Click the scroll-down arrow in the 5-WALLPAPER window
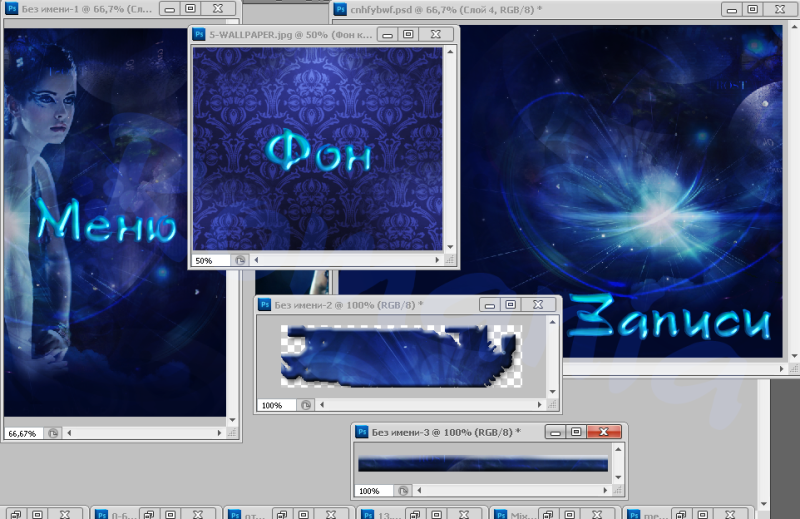This screenshot has height=519, width=800. pyautogui.click(x=450, y=247)
